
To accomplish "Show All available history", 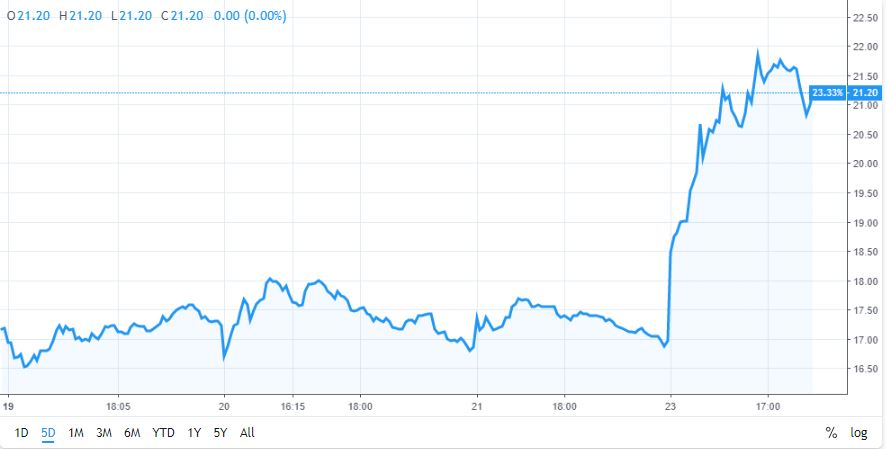I will coord(248,433).
